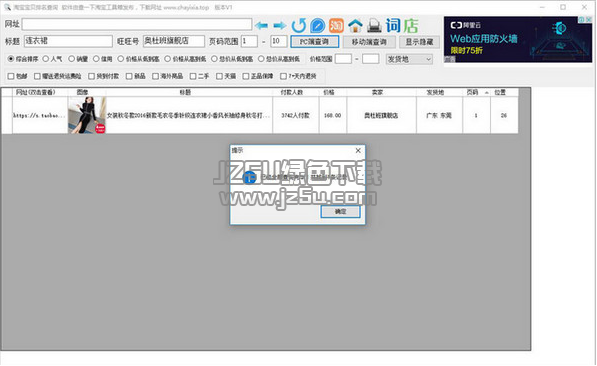Click the 奥杜班旗舰店 seller cell
Screen dimensions: 597x366
pos(381,115)
